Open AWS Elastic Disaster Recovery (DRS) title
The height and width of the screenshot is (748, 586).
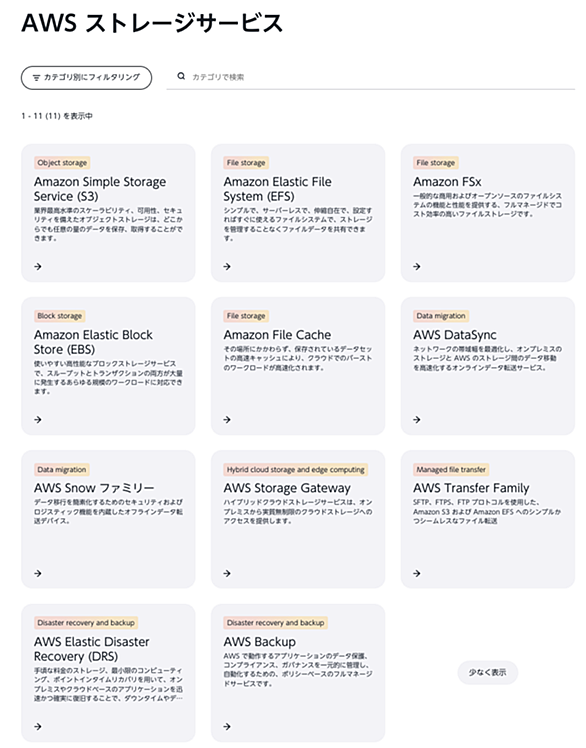91,649
